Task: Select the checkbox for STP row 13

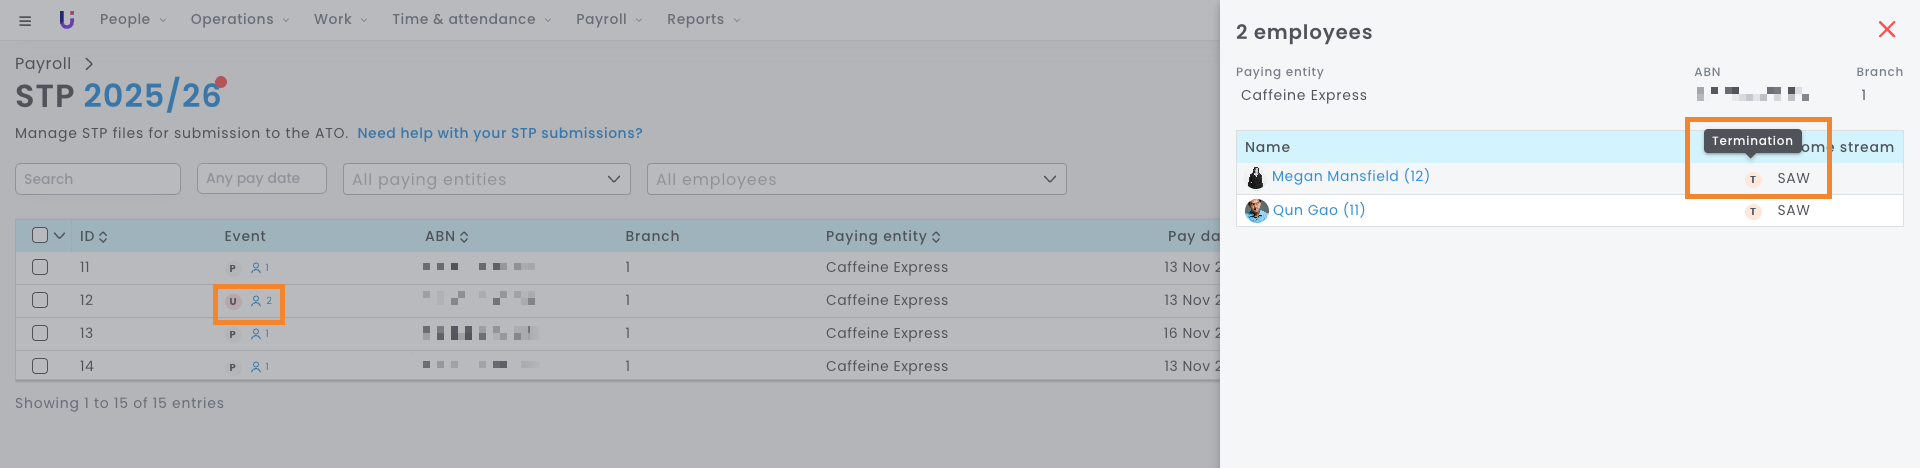Action: (40, 333)
